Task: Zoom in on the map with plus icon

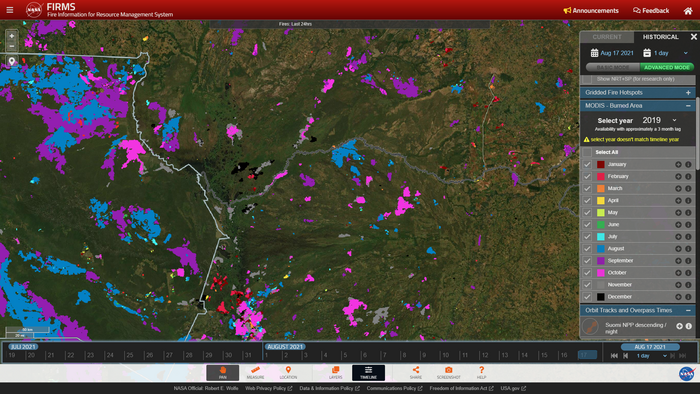Action: 12,36
